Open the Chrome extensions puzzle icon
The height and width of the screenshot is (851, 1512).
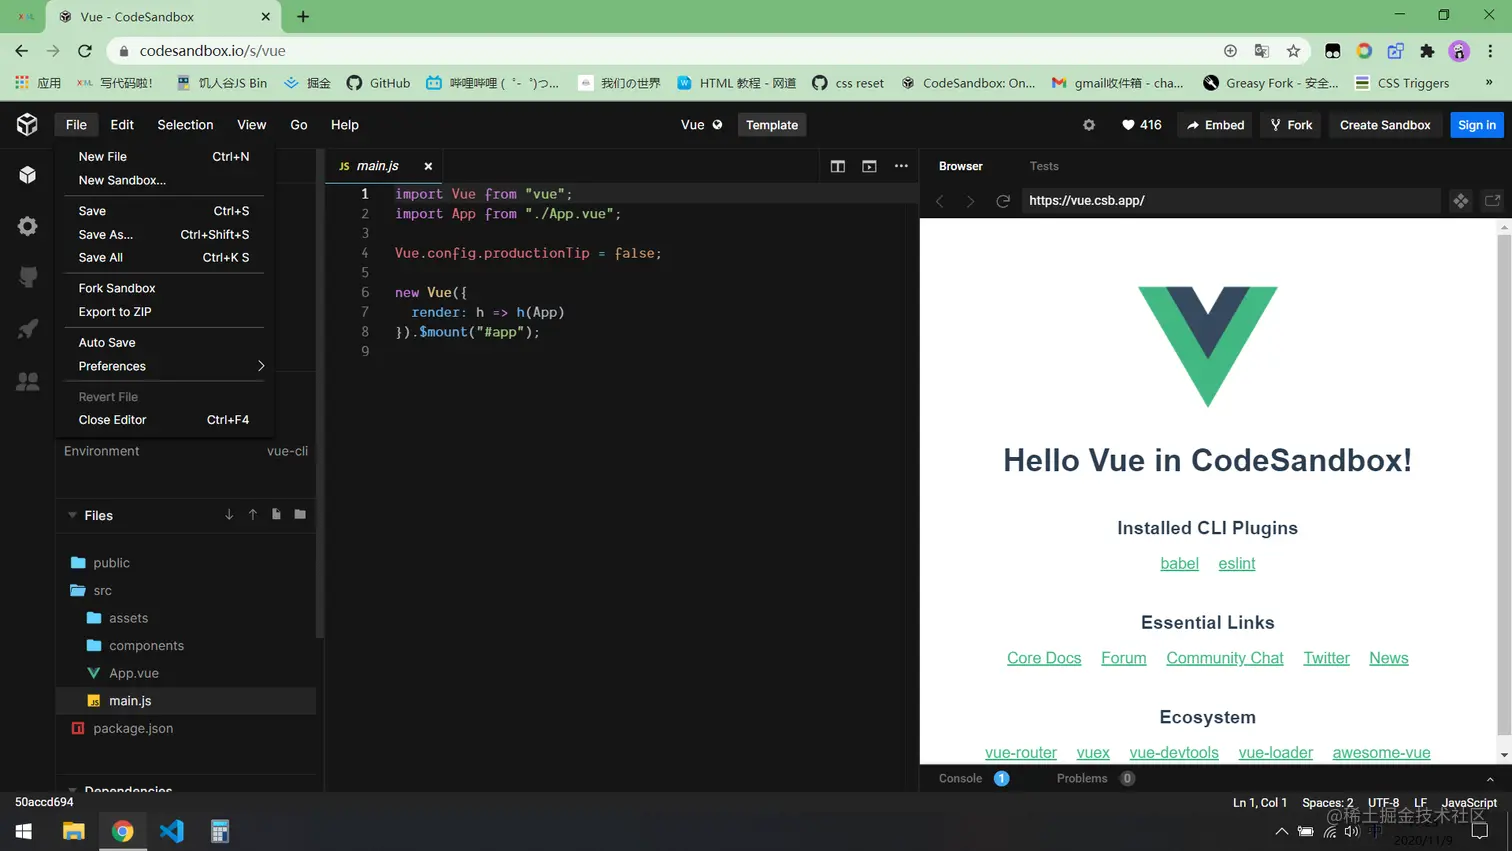tap(1427, 51)
